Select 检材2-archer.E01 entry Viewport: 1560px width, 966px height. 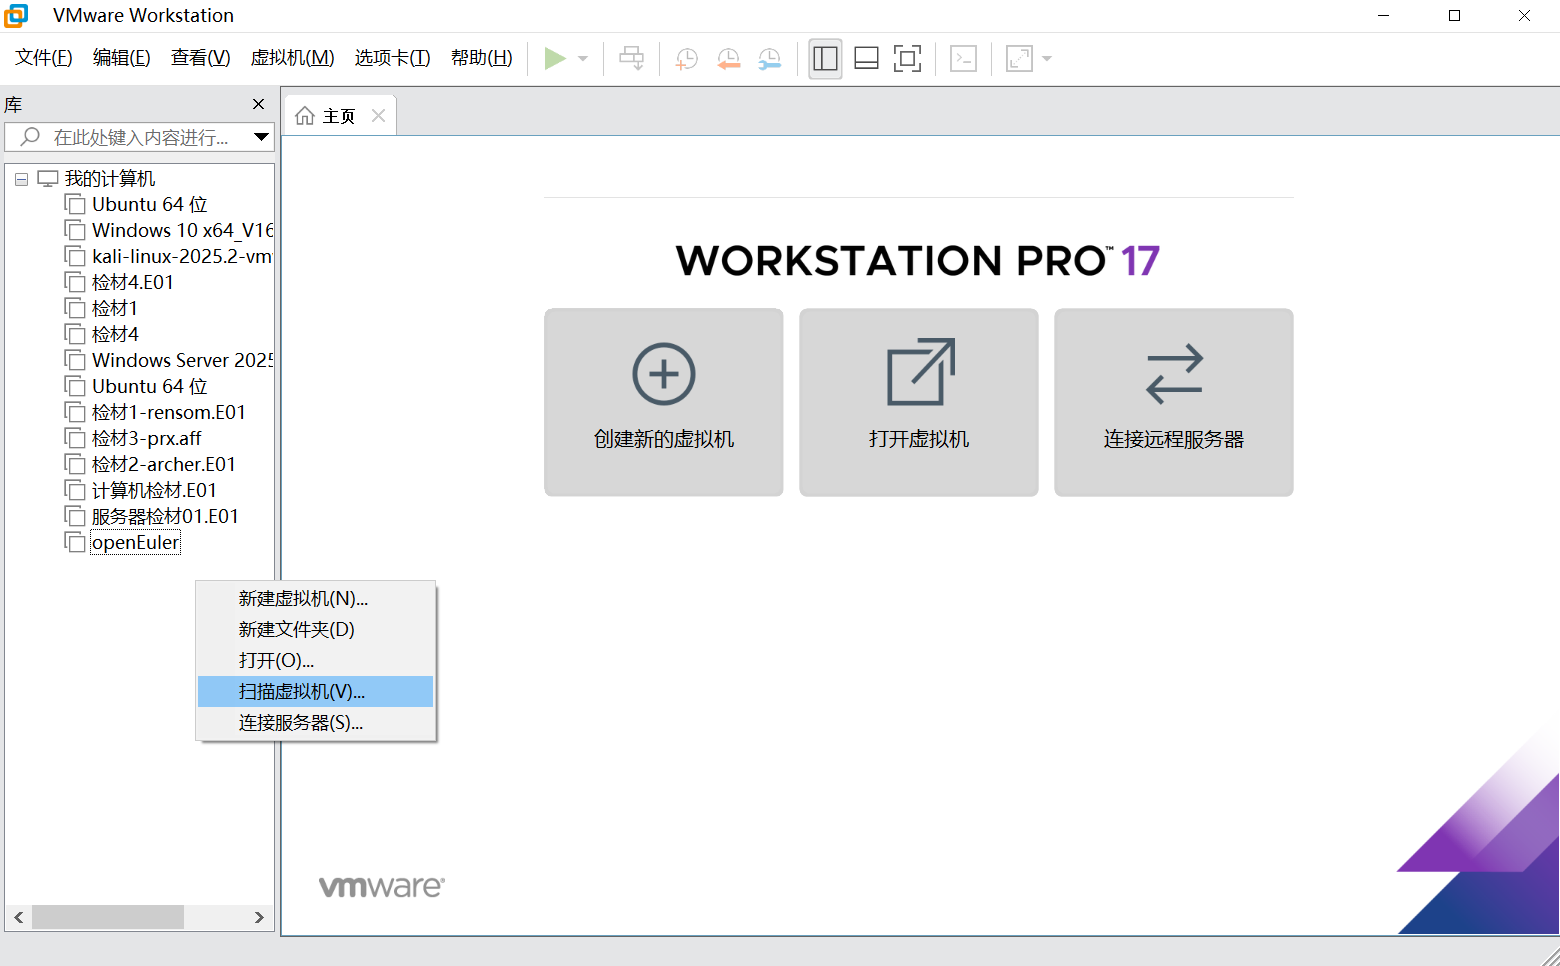pos(163,464)
